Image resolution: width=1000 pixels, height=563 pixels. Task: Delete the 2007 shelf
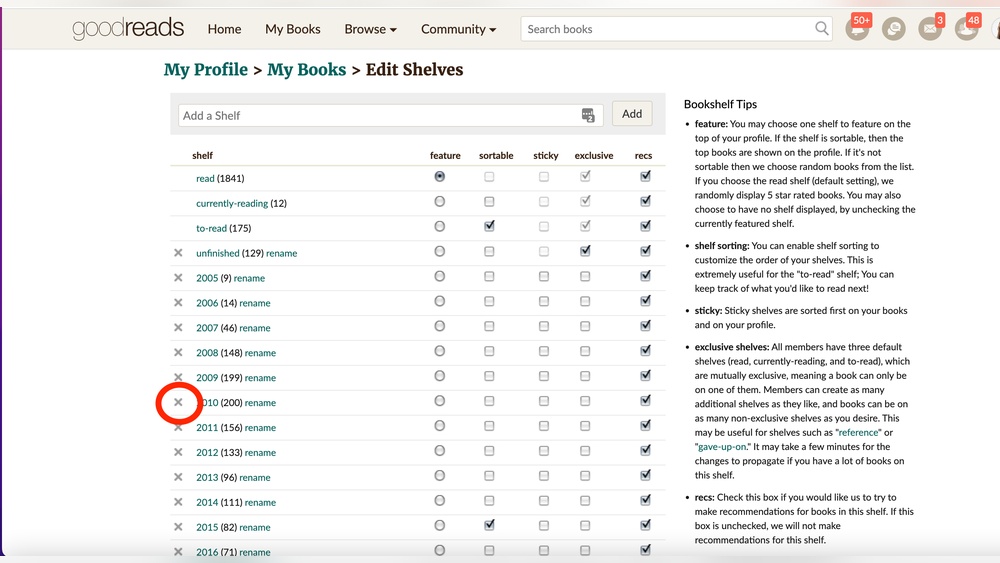point(179,327)
